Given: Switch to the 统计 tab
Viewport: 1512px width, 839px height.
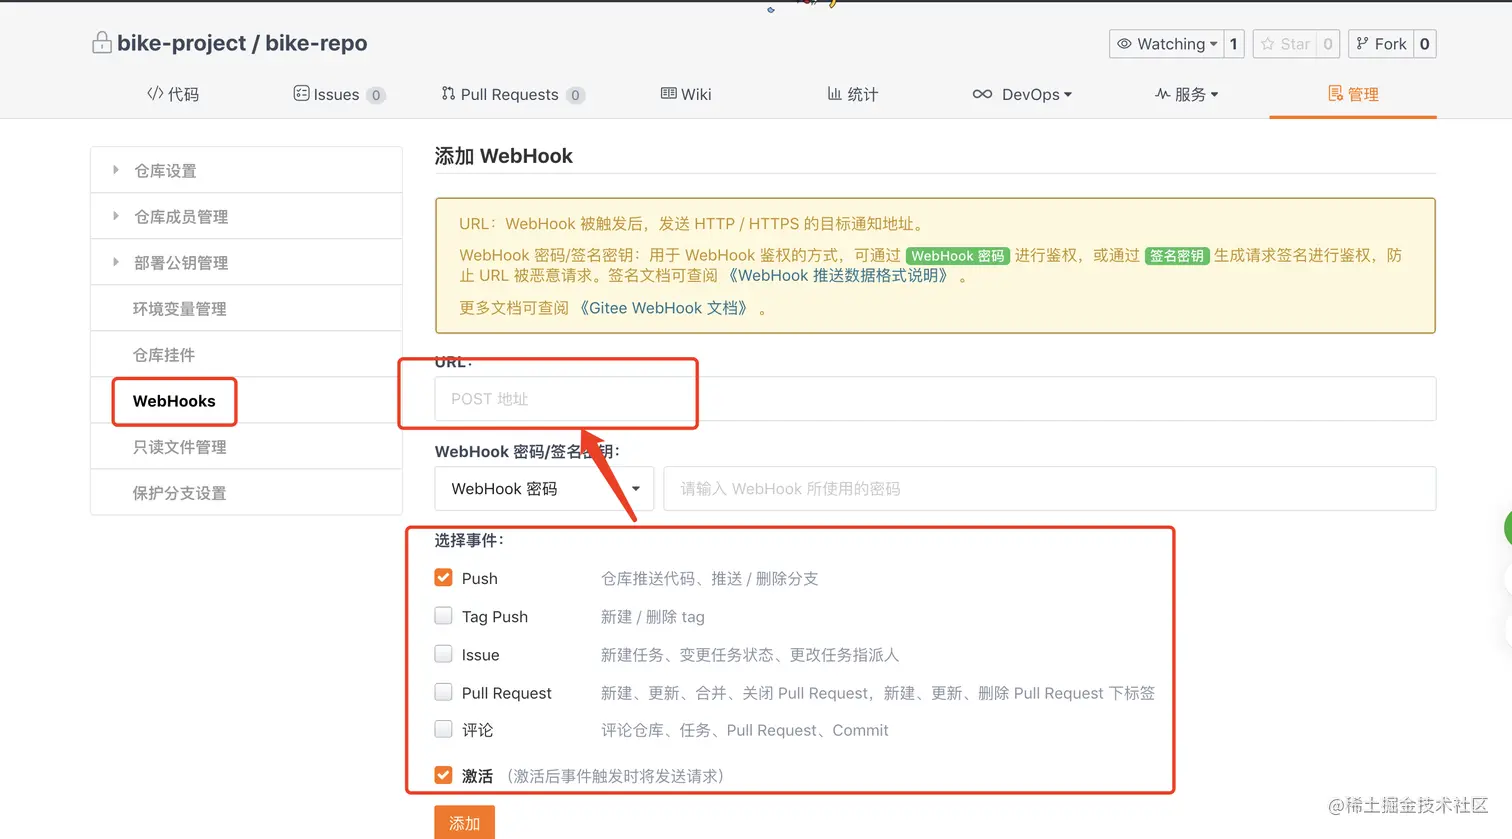Looking at the screenshot, I should (853, 94).
